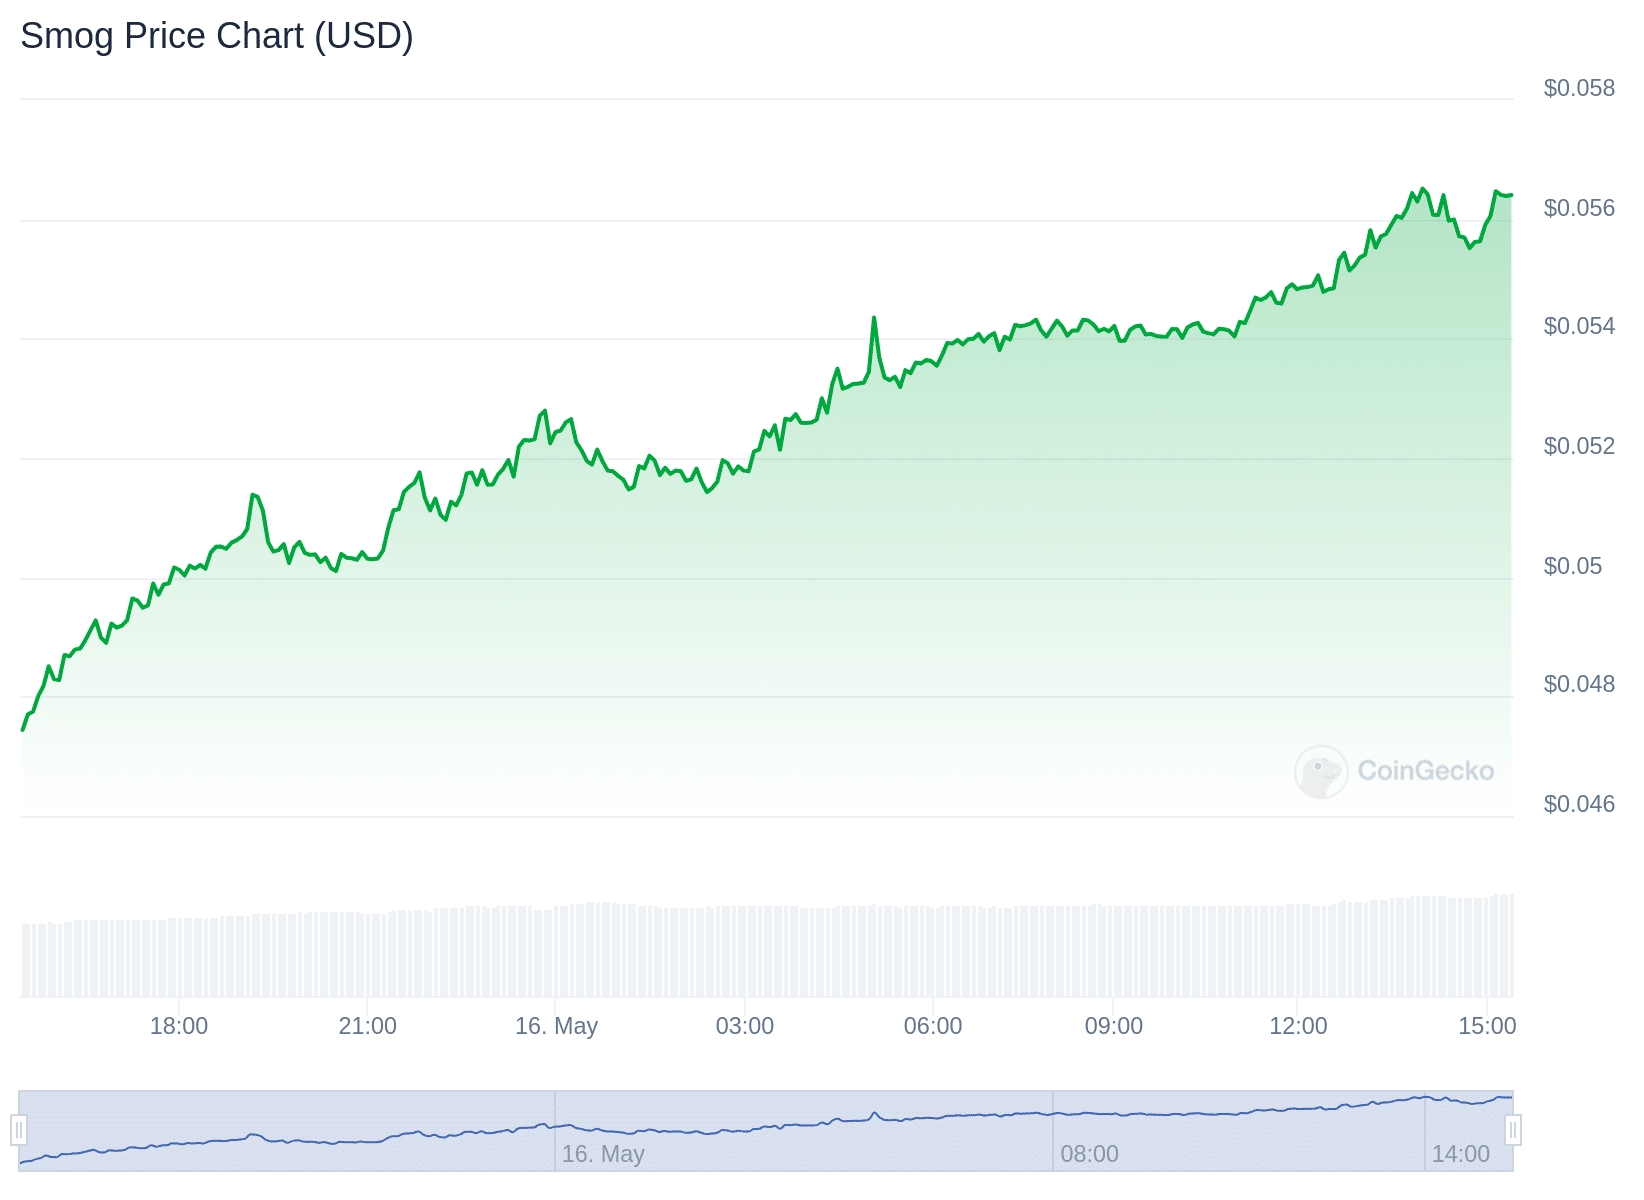The width and height of the screenshot is (1644, 1200).
Task: Click the 12:00 time axis label
Action: click(1298, 1026)
